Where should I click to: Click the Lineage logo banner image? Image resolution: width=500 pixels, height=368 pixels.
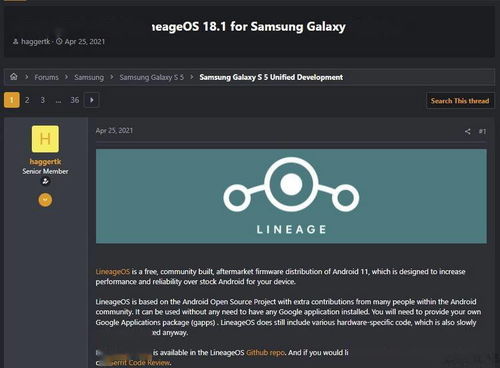(291, 196)
